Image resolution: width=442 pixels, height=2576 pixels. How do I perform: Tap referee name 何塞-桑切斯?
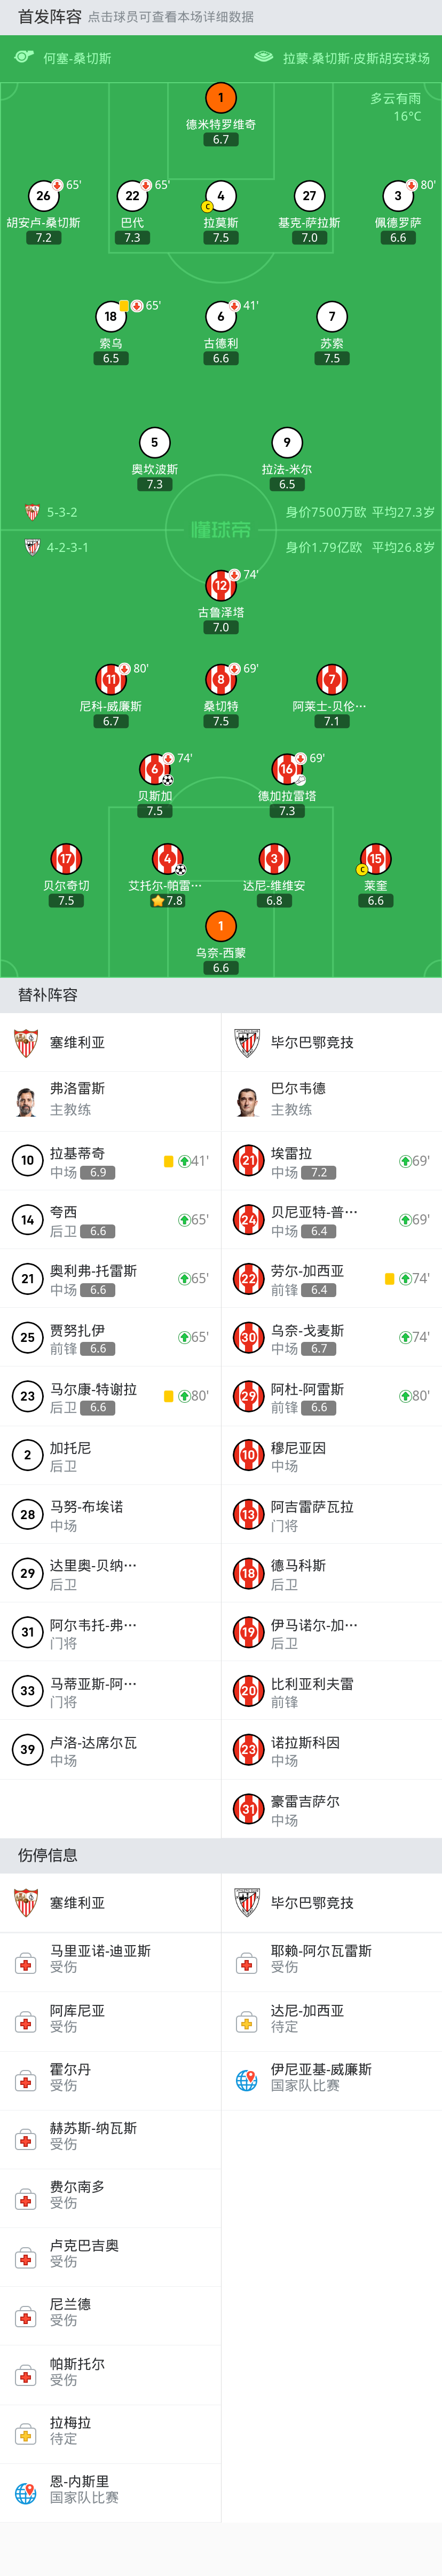click(77, 58)
